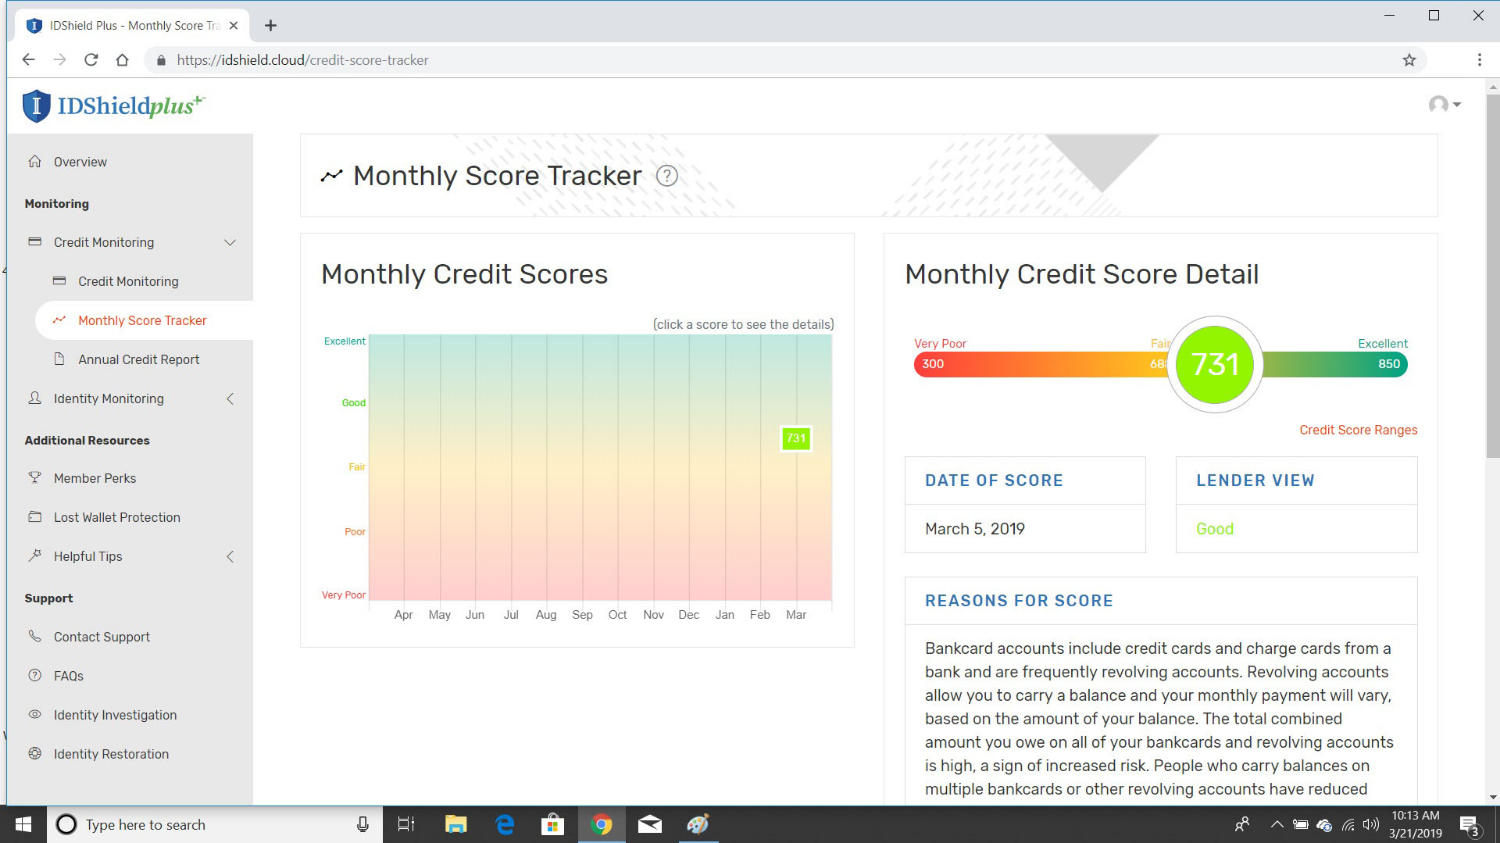
Task: Click the card icon beside the parent Credit Monitoring item
Action: point(35,242)
